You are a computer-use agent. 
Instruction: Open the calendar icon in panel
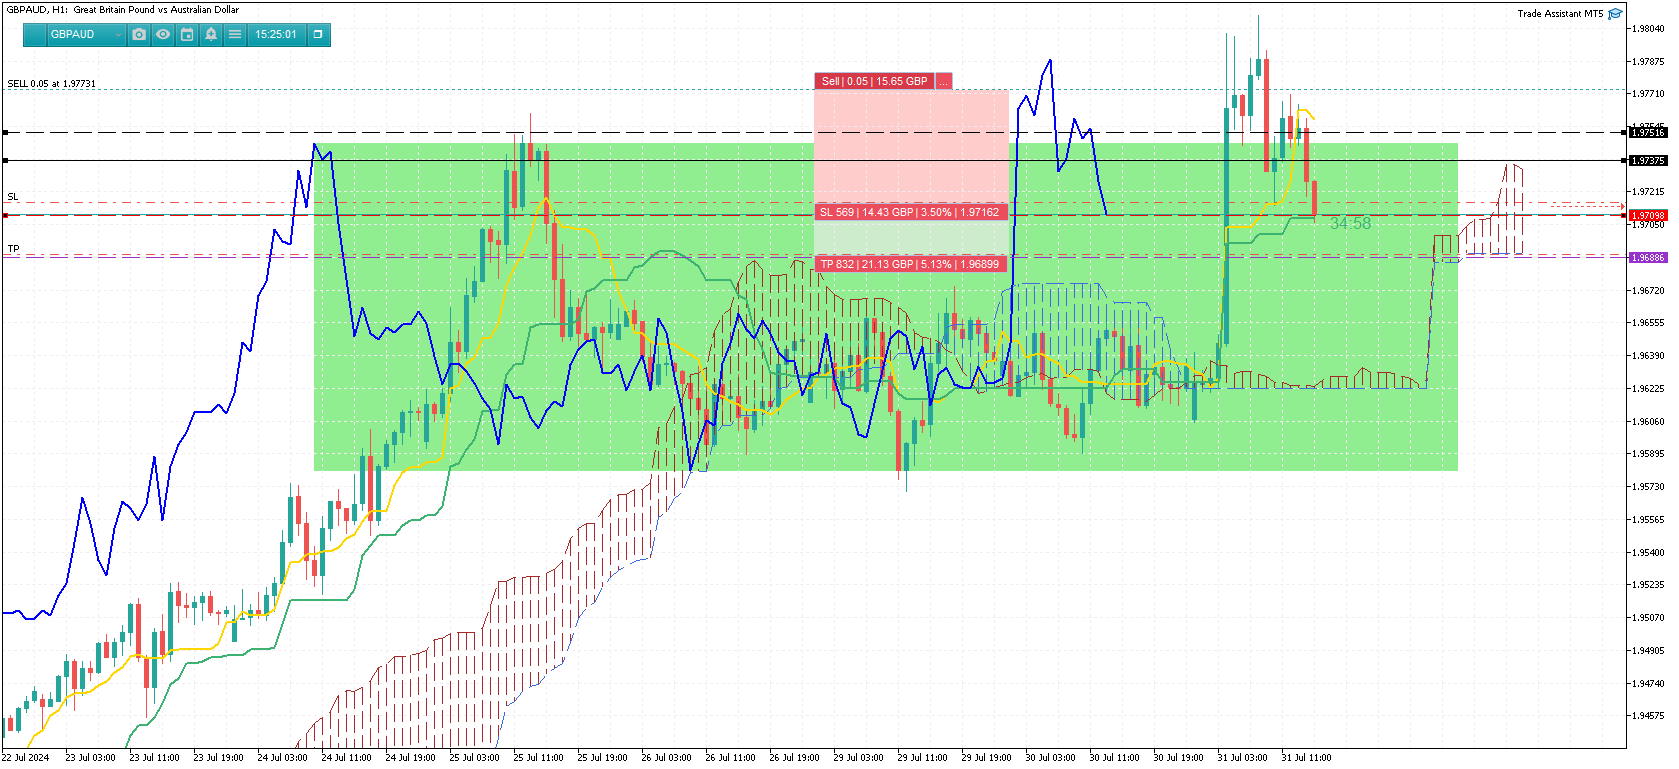pyautogui.click(x=187, y=34)
